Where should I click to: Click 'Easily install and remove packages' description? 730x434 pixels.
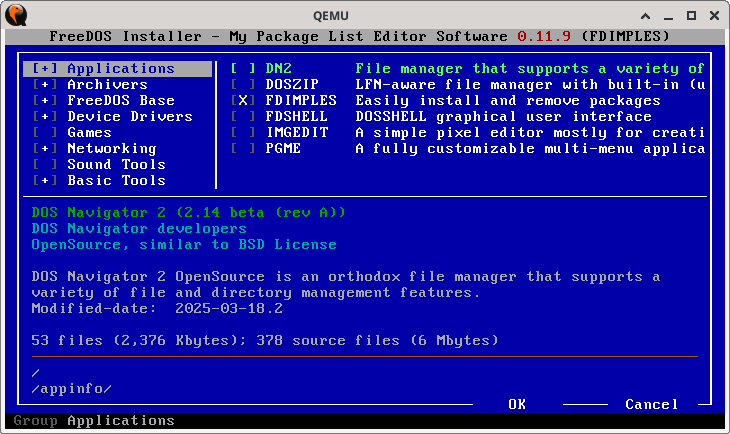tap(508, 101)
